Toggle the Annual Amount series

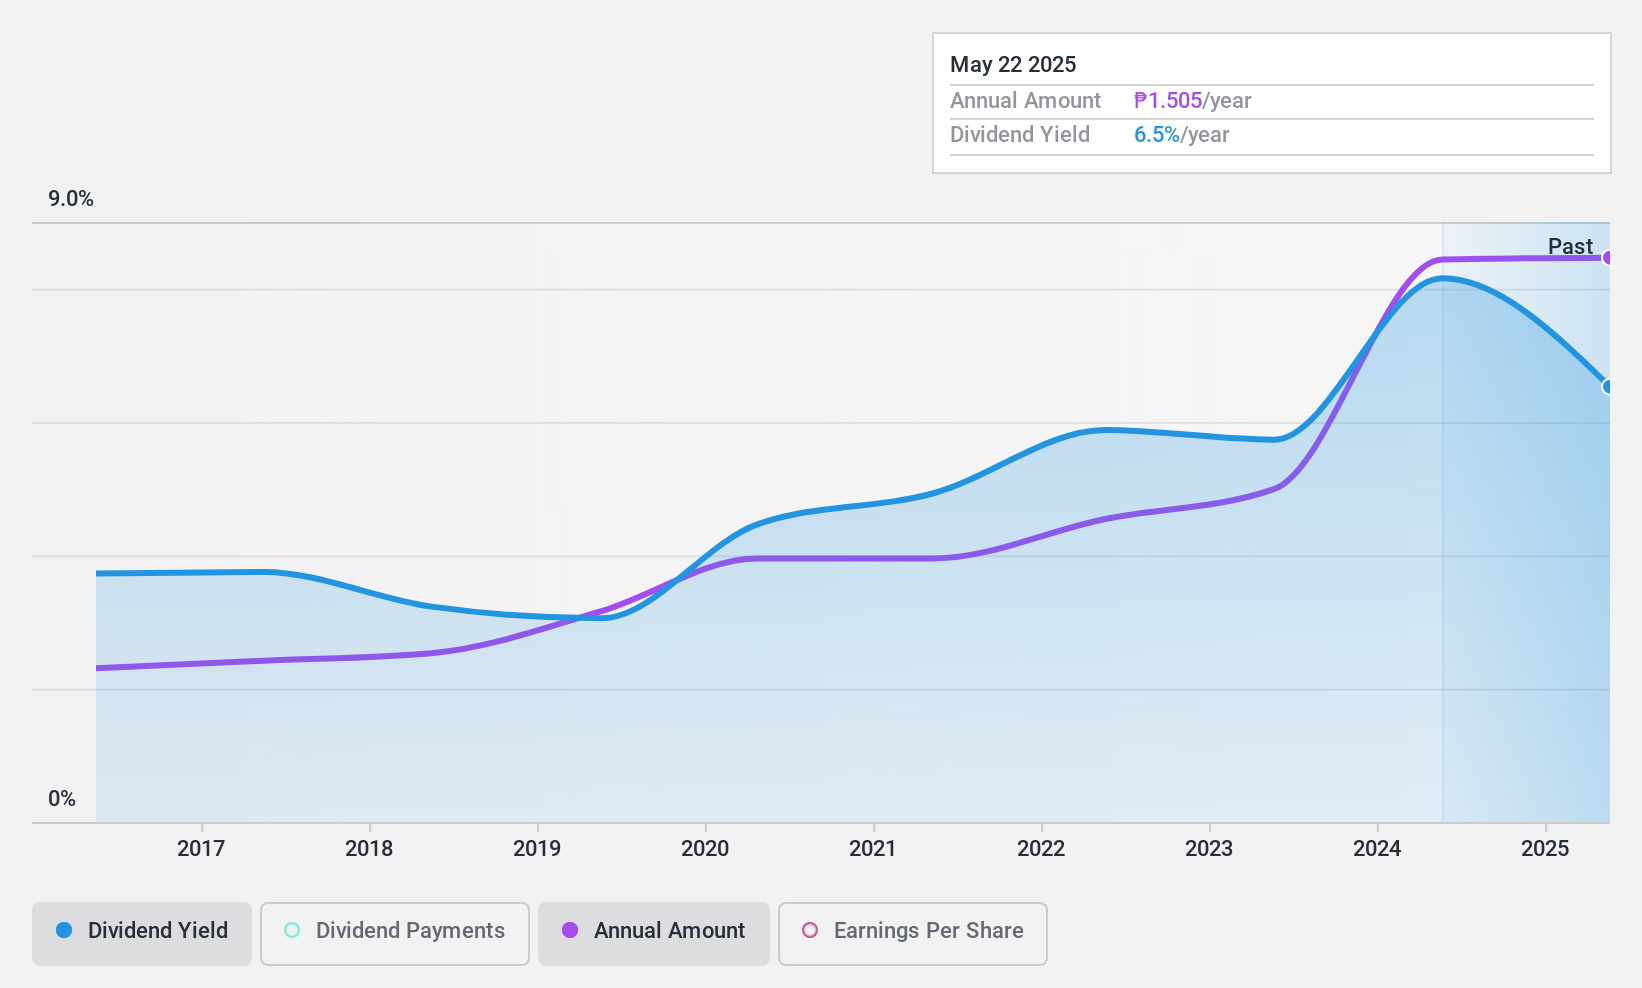(x=654, y=933)
